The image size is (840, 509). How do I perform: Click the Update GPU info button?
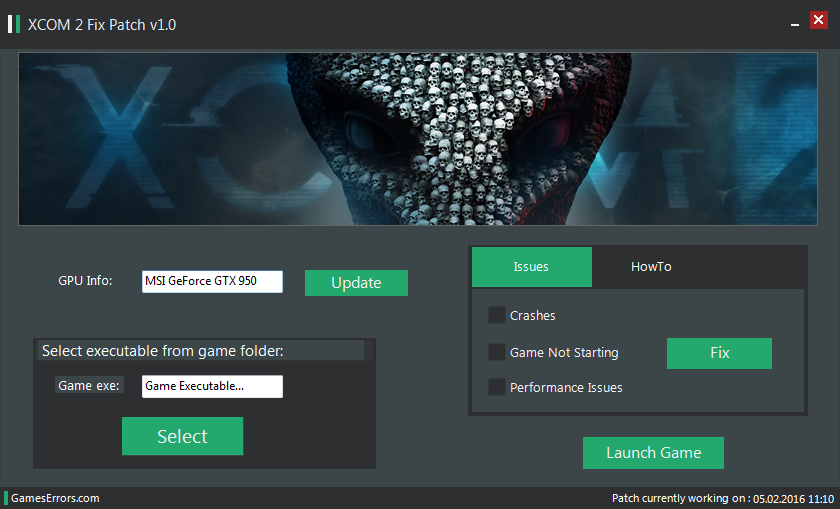tap(356, 282)
